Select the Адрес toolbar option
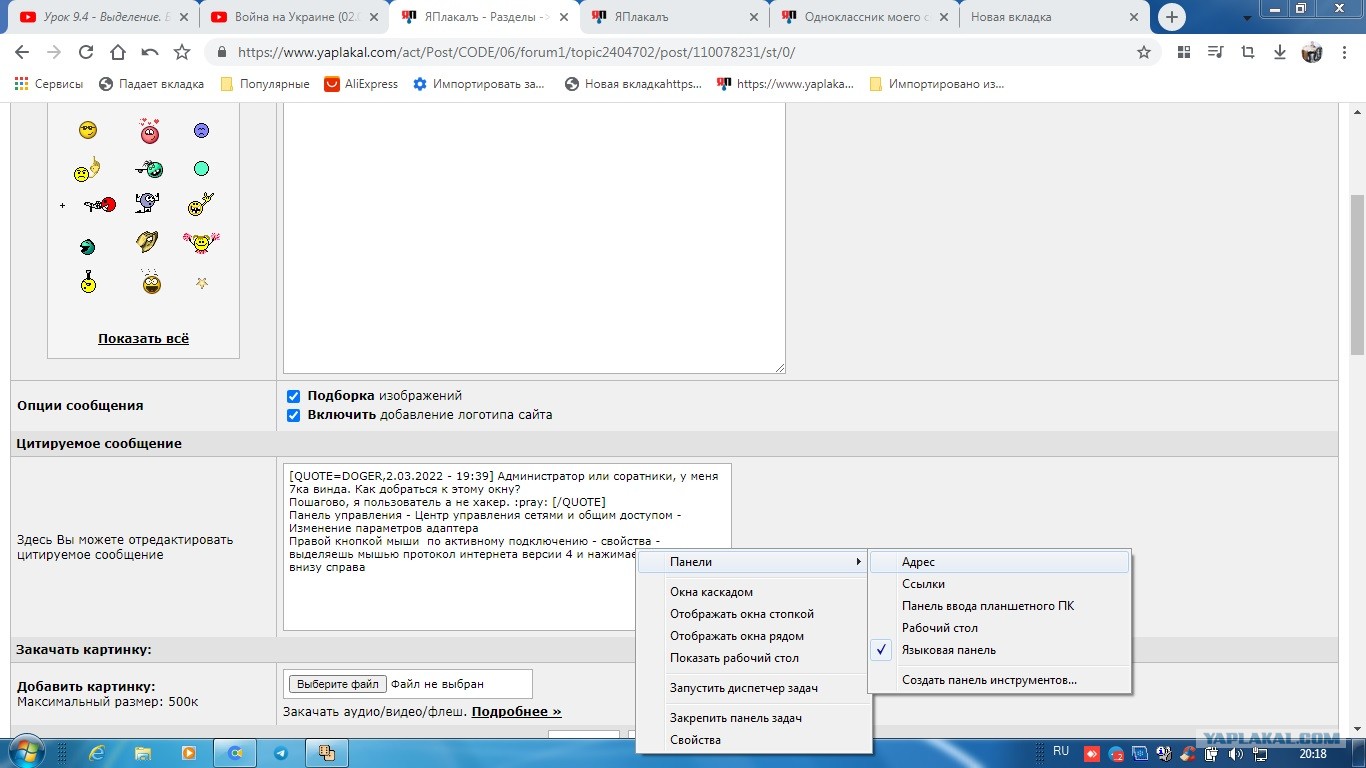Image resolution: width=1366 pixels, height=768 pixels. click(x=1000, y=562)
